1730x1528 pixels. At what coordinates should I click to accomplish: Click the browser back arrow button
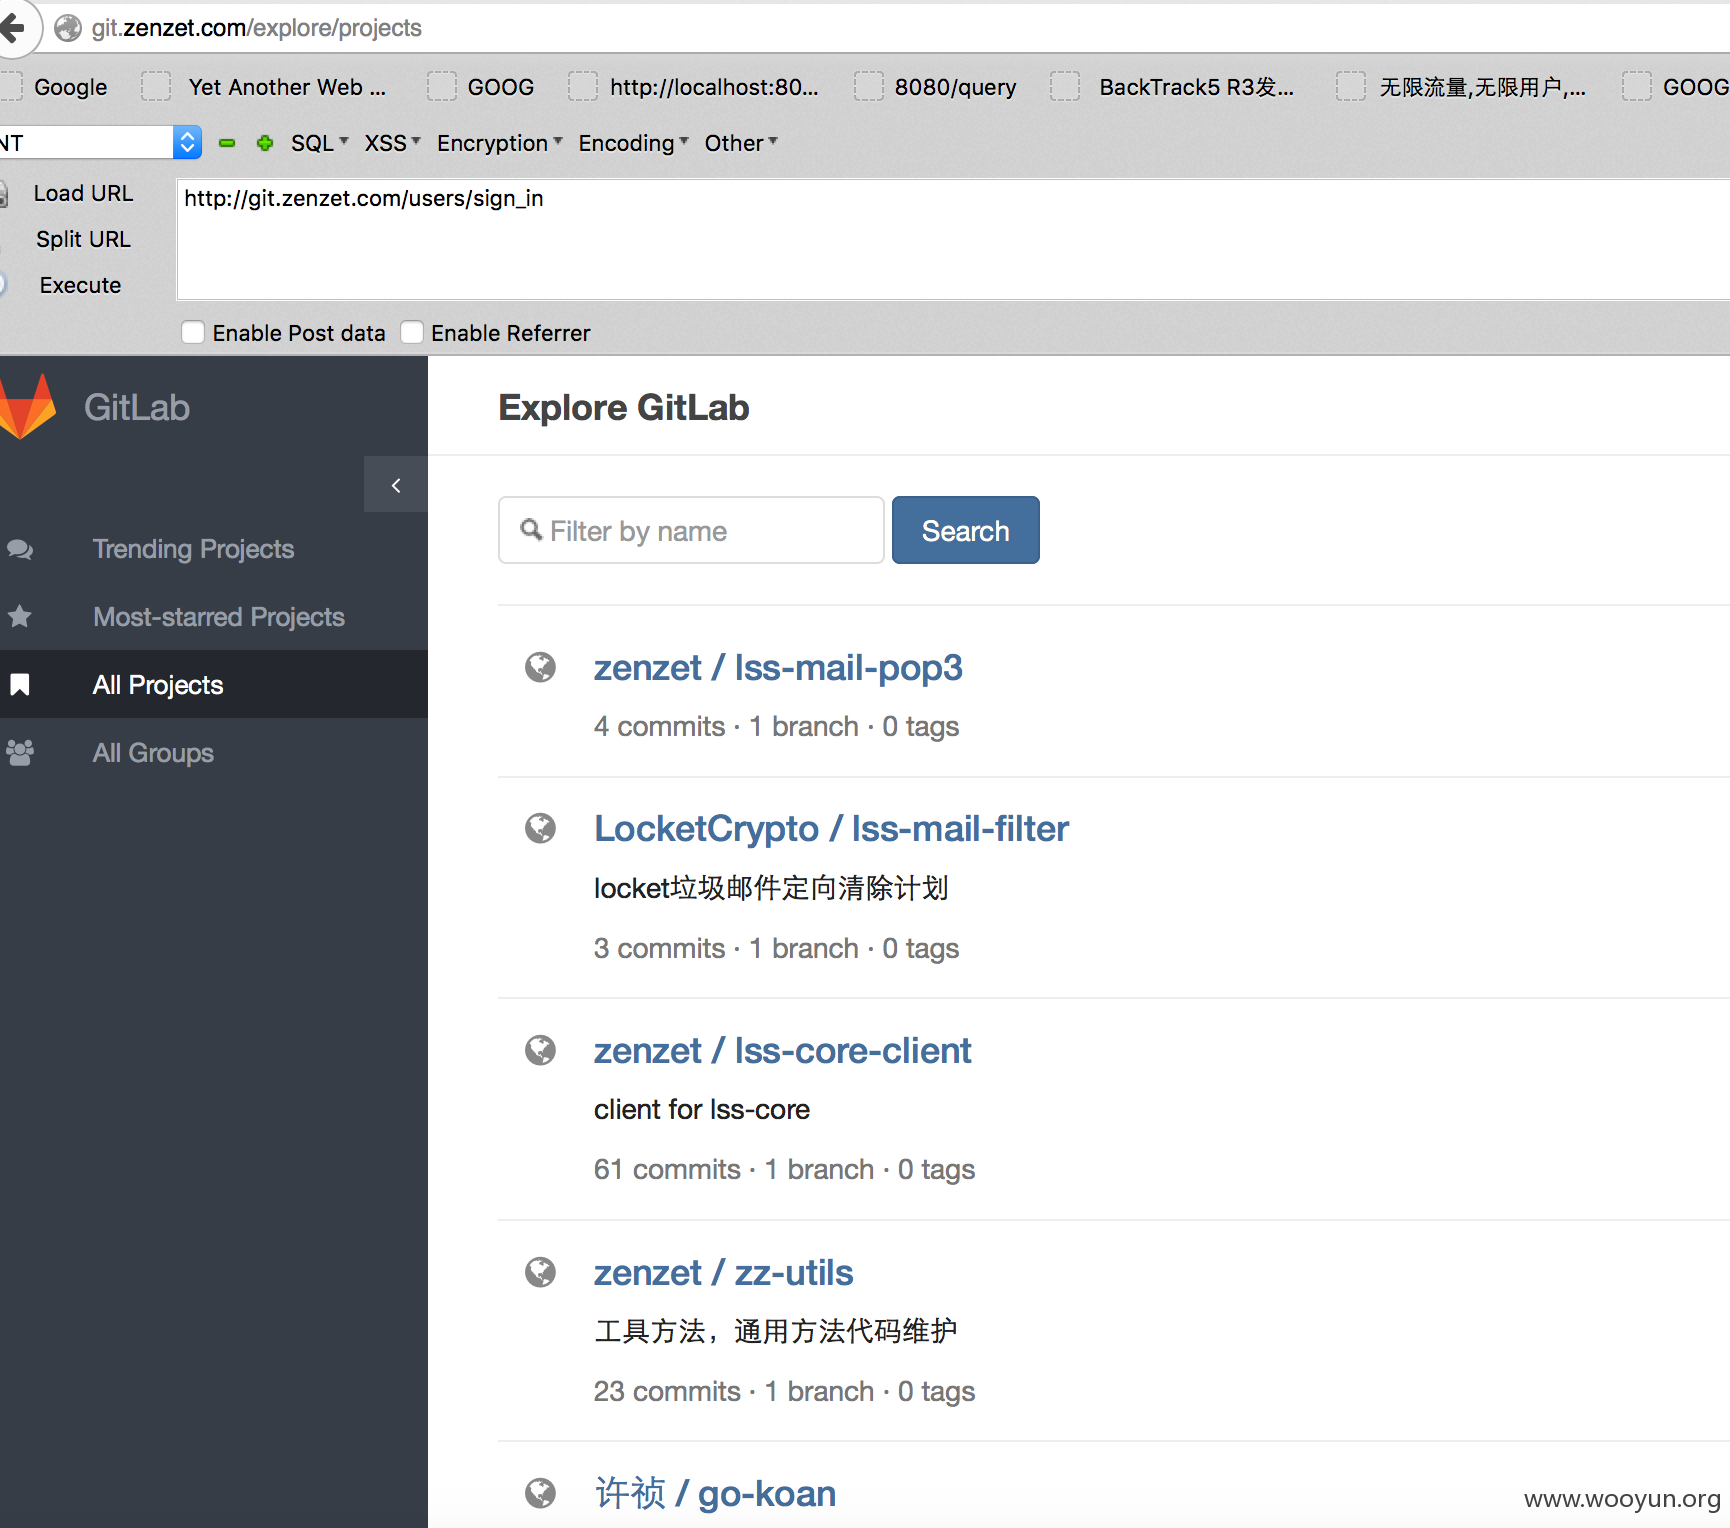[x=12, y=28]
